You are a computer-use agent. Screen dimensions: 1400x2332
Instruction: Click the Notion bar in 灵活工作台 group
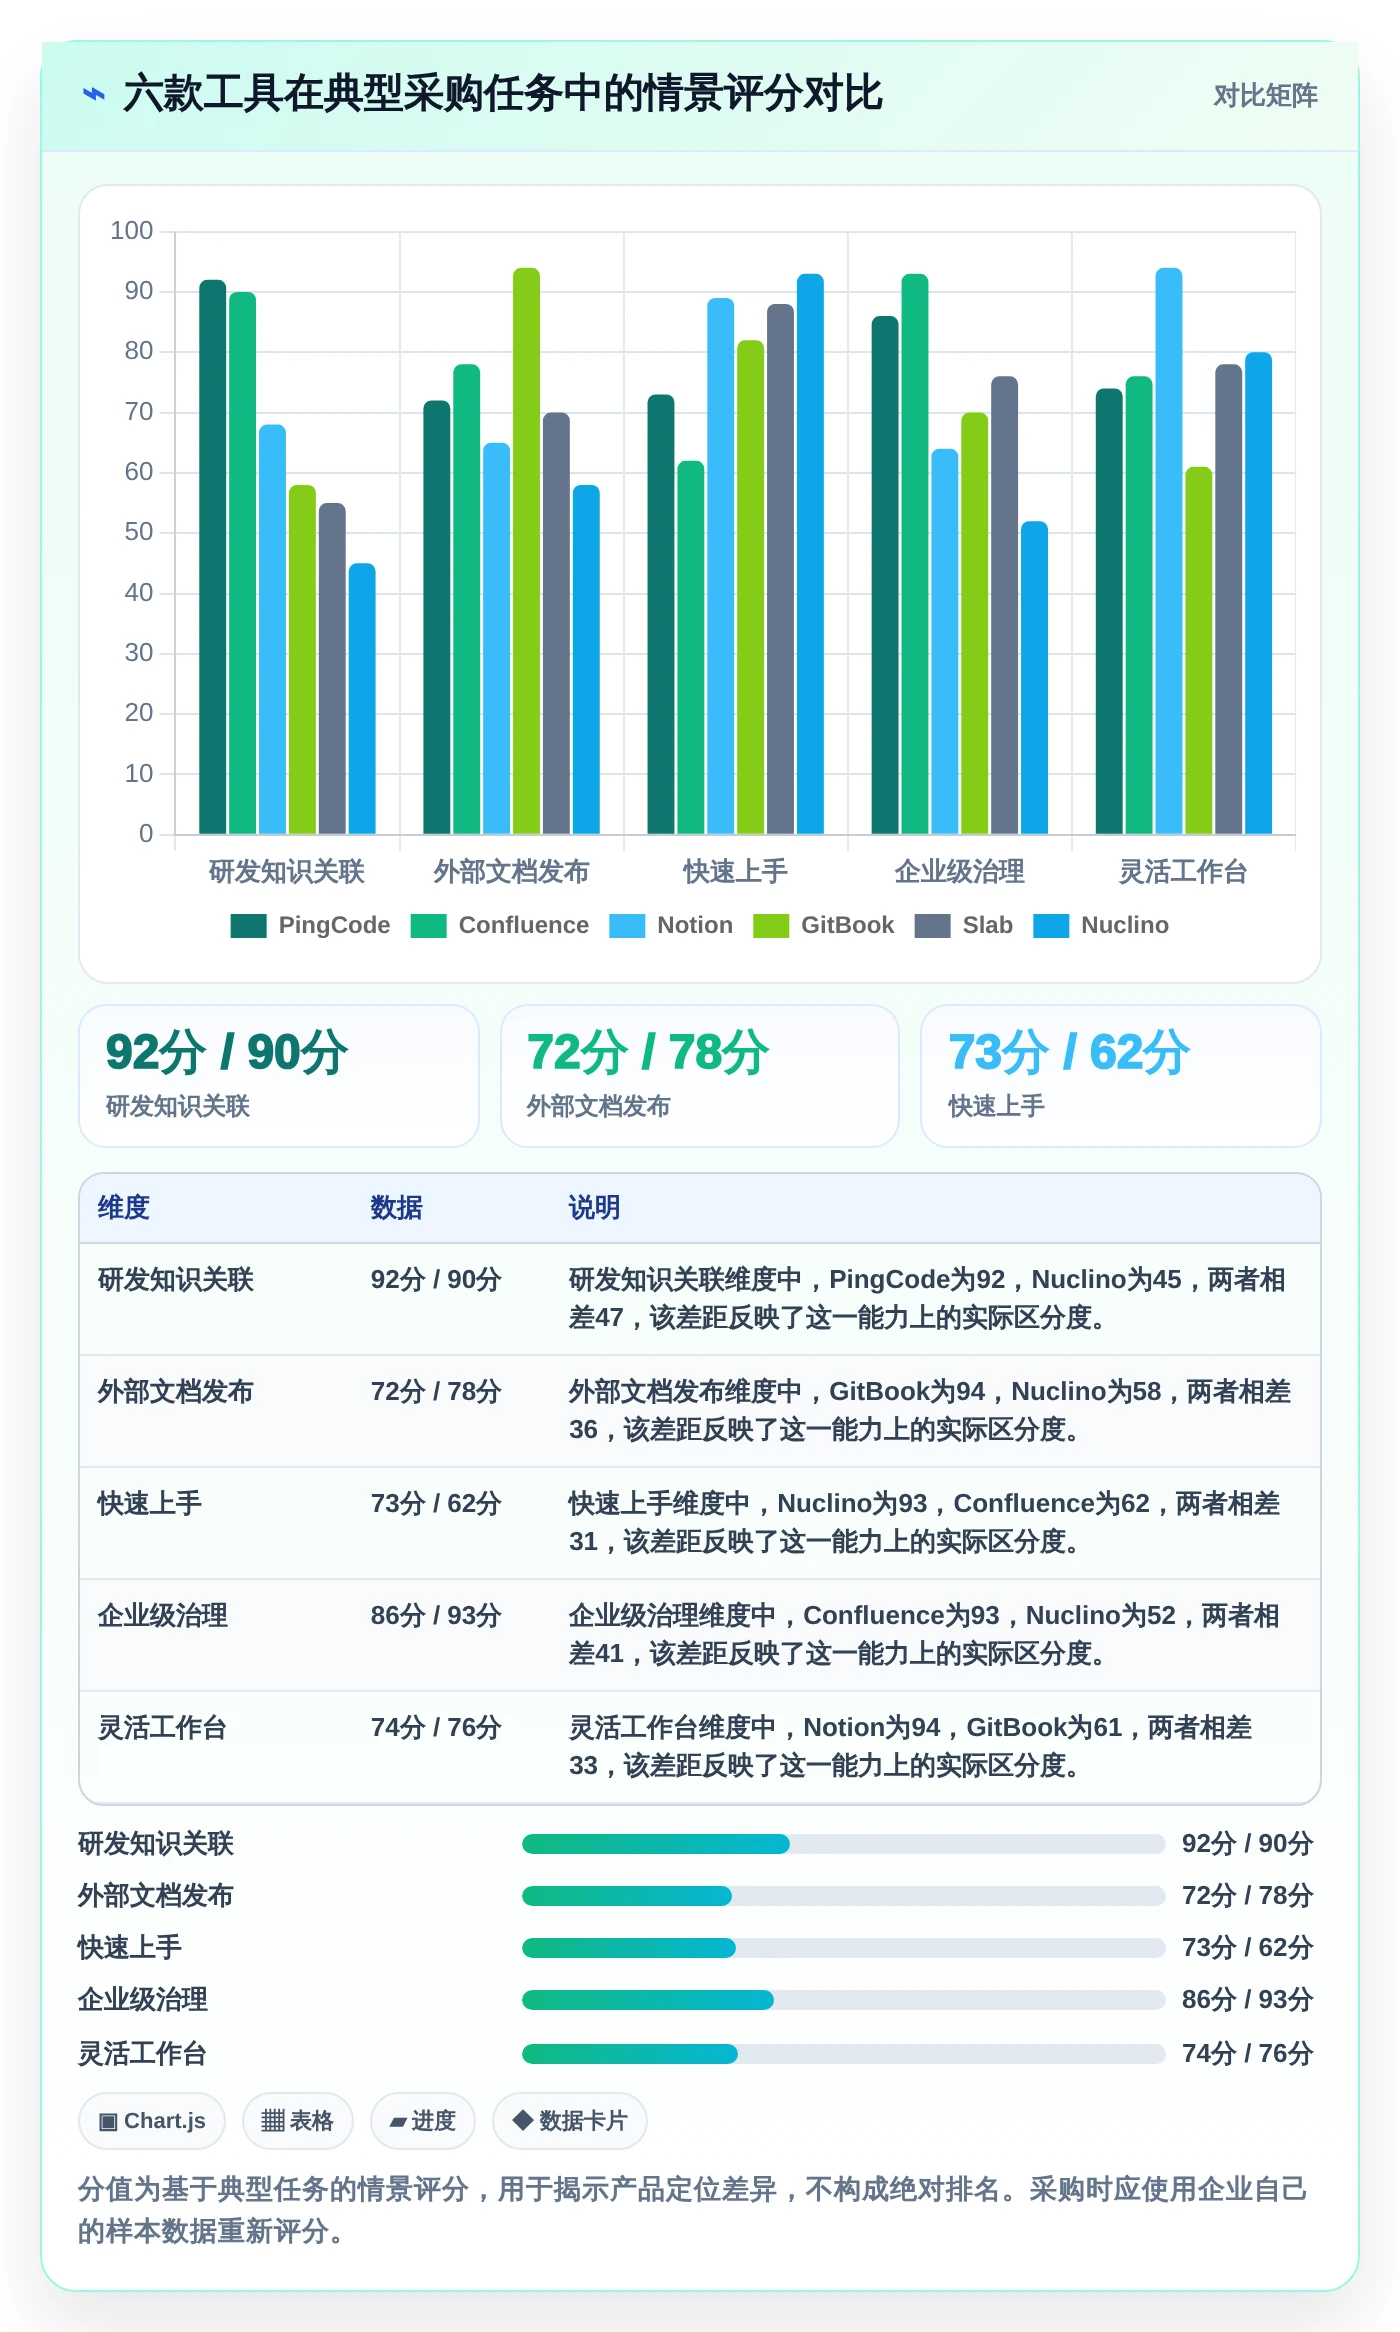click(1169, 551)
